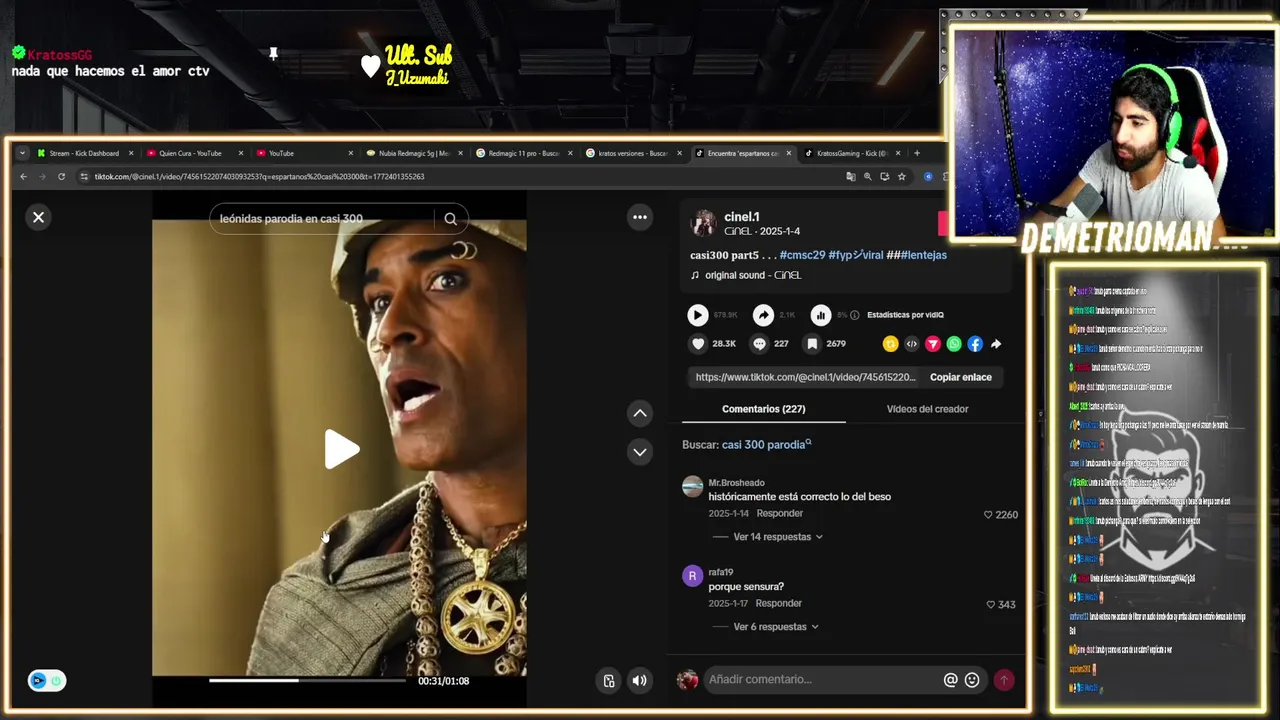Select the video URL text field
The height and width of the screenshot is (720, 1280).
click(x=805, y=377)
